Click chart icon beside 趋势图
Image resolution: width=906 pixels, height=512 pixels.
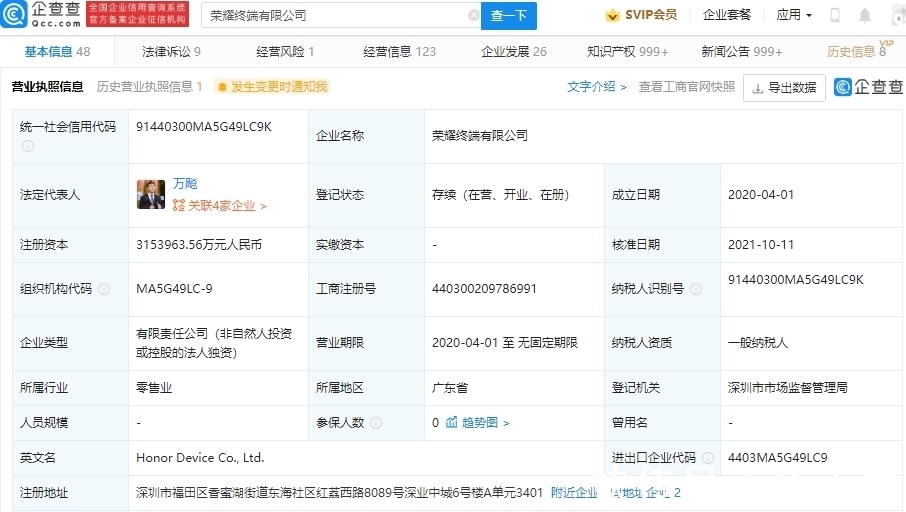pyautogui.click(x=451, y=422)
